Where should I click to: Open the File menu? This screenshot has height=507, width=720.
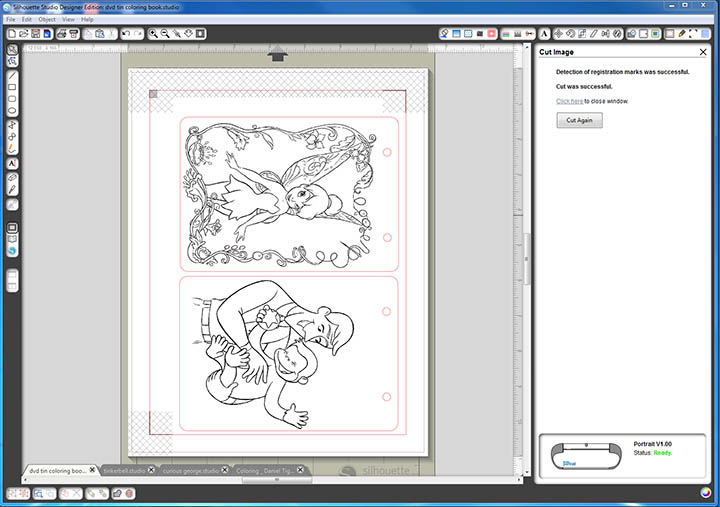pyautogui.click(x=11, y=19)
